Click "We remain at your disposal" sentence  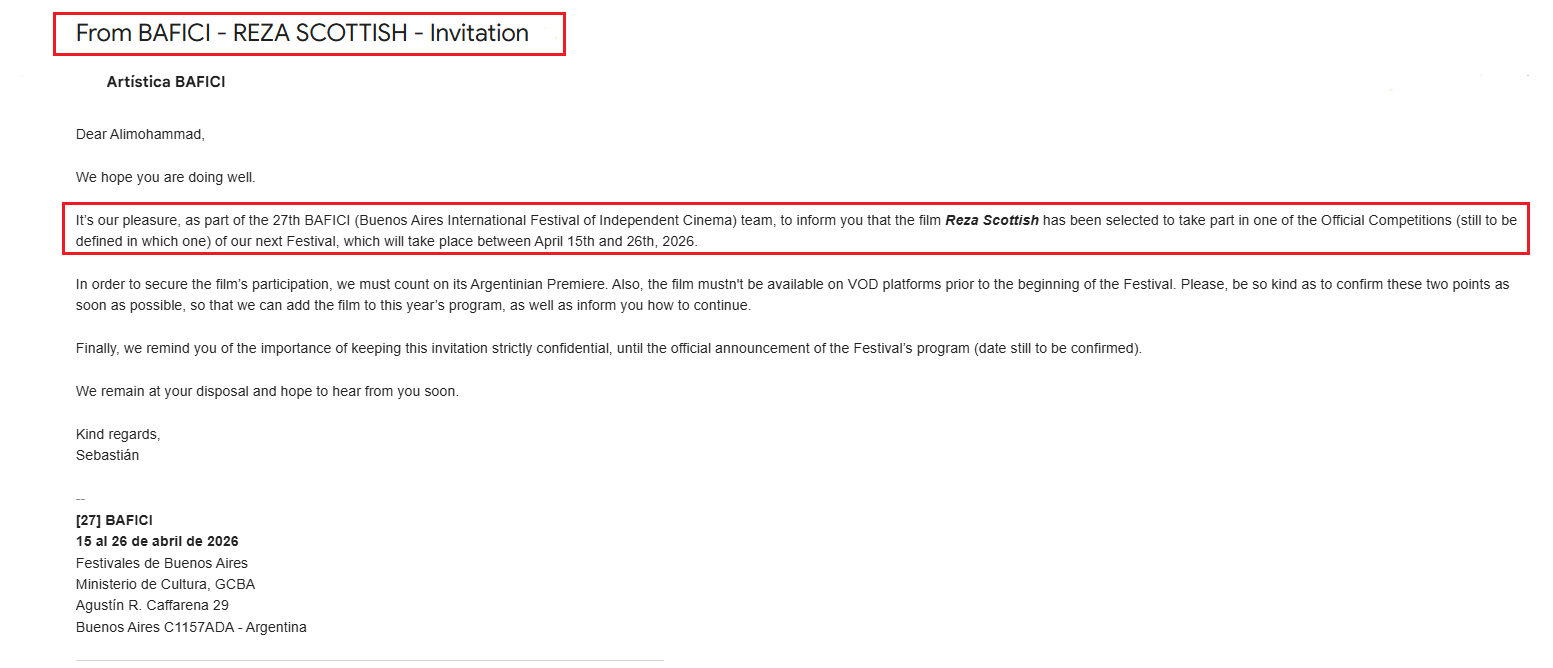(160, 391)
